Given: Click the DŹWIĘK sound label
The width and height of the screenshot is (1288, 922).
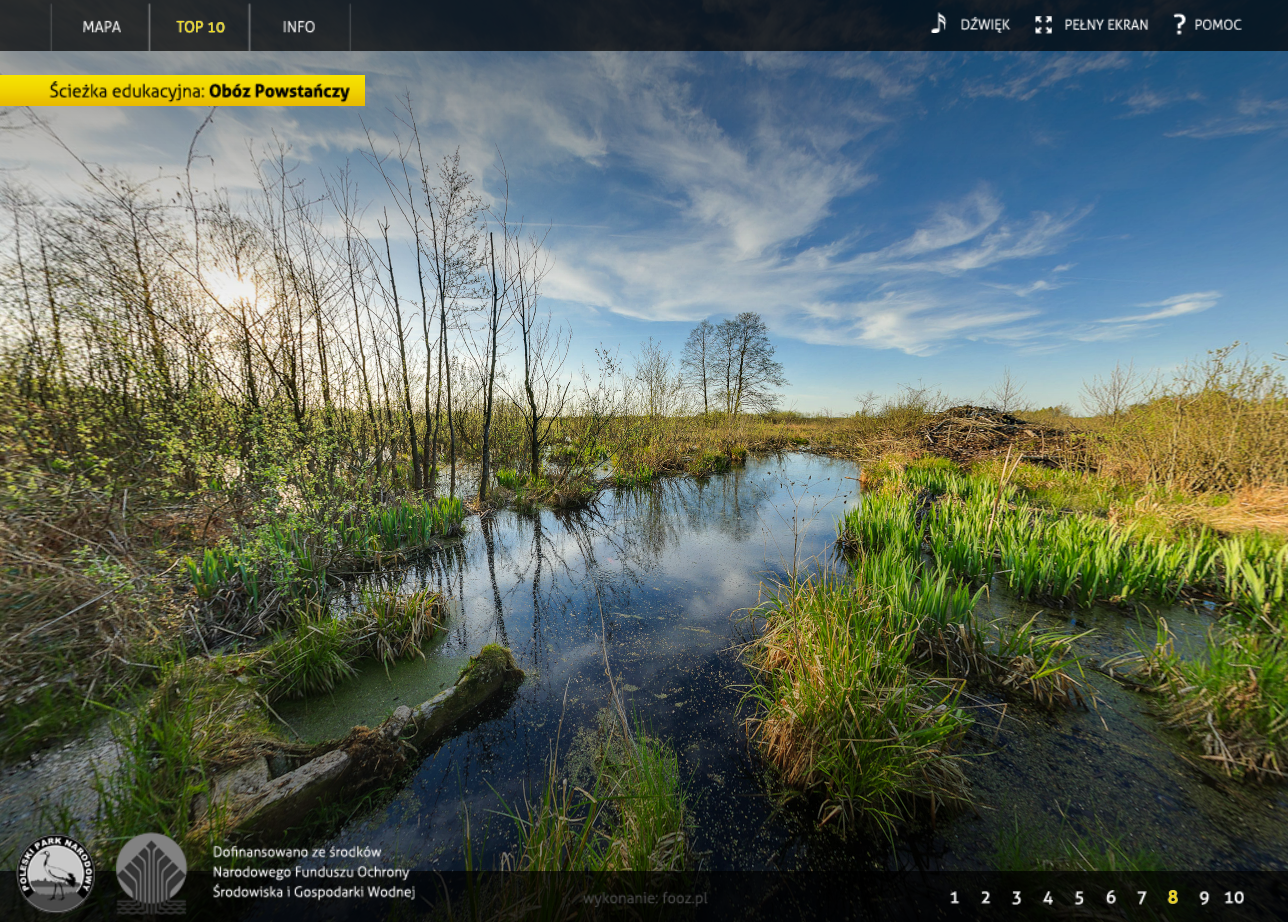Looking at the screenshot, I should point(984,25).
